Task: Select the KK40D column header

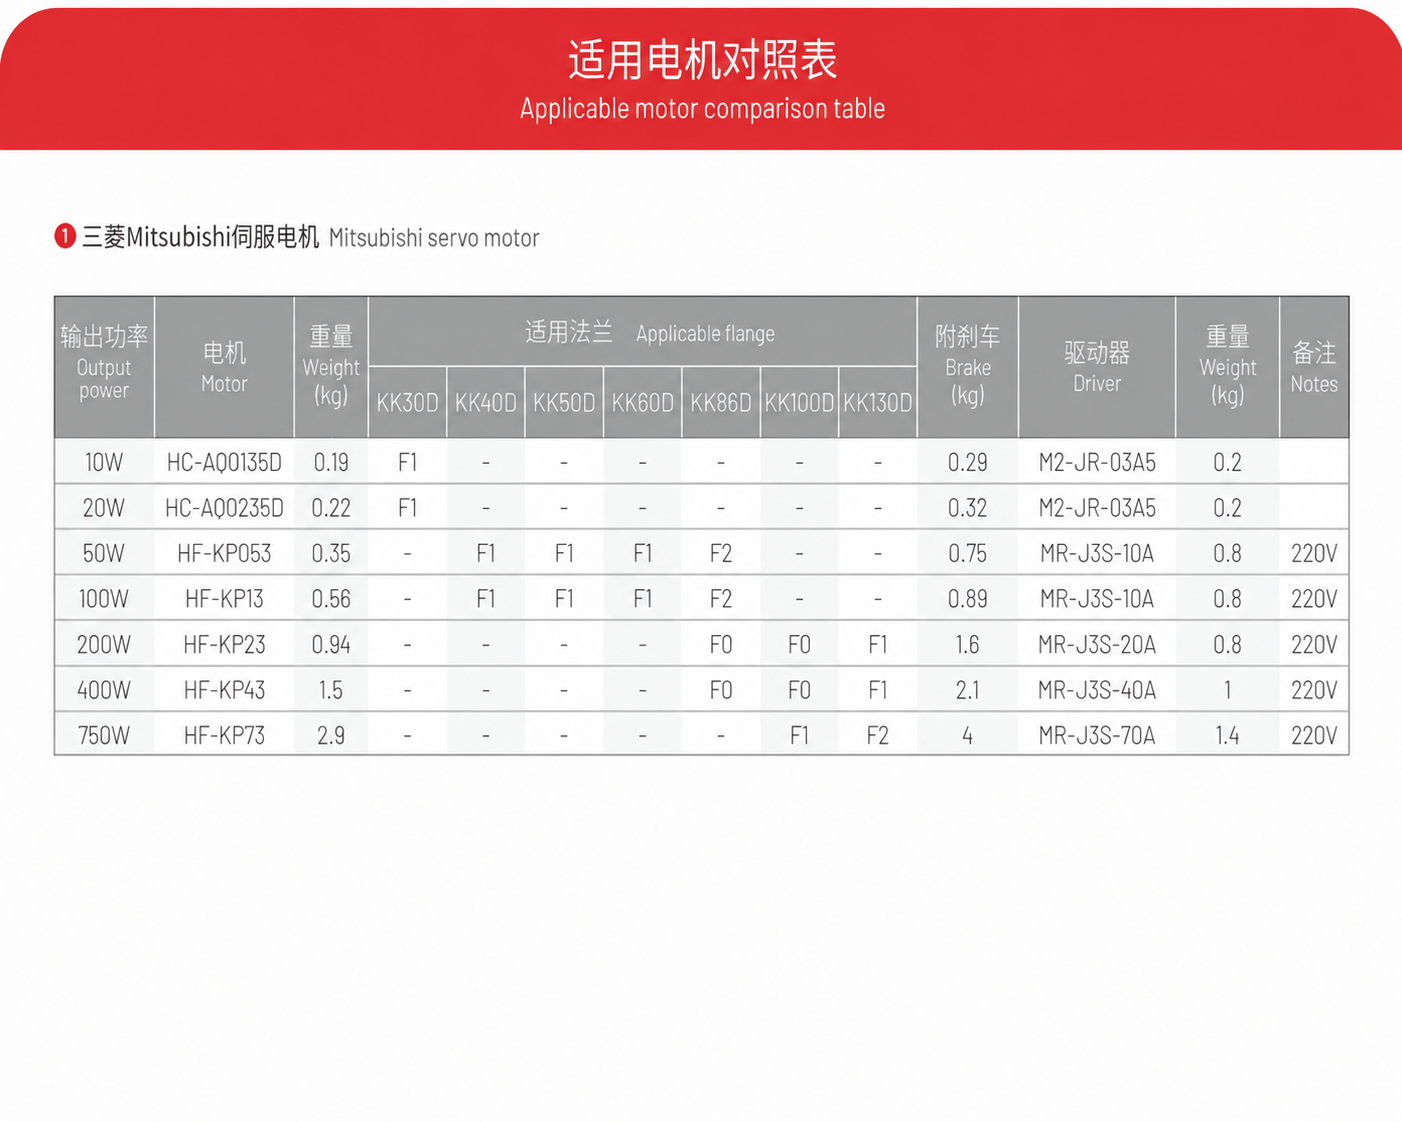Action: coord(486,402)
